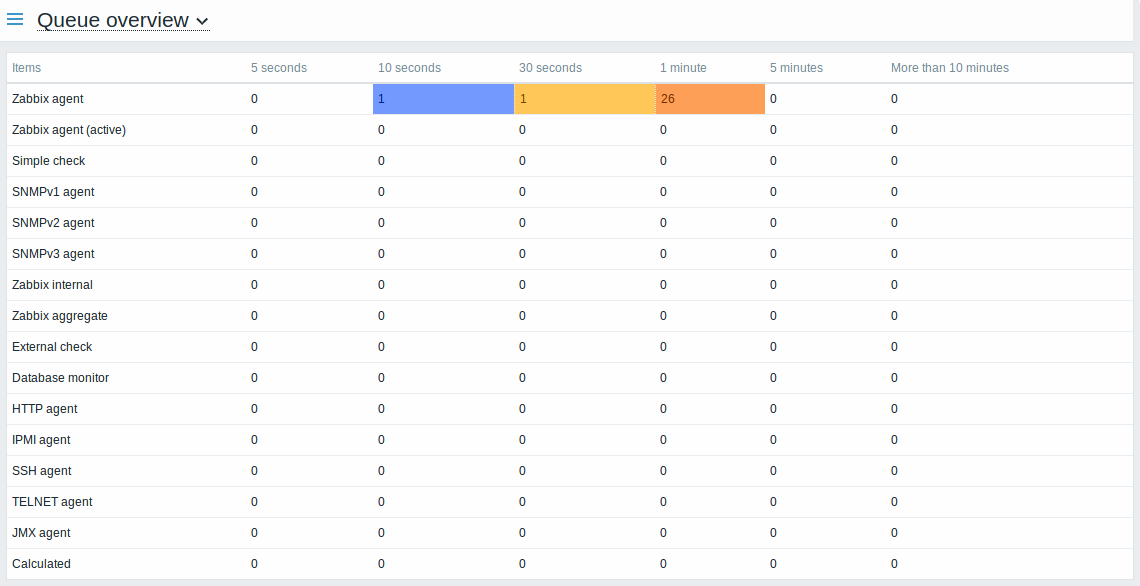Click the orange 1 minute cell showing 26
Screen dimensions: 1140x586
click(710, 99)
